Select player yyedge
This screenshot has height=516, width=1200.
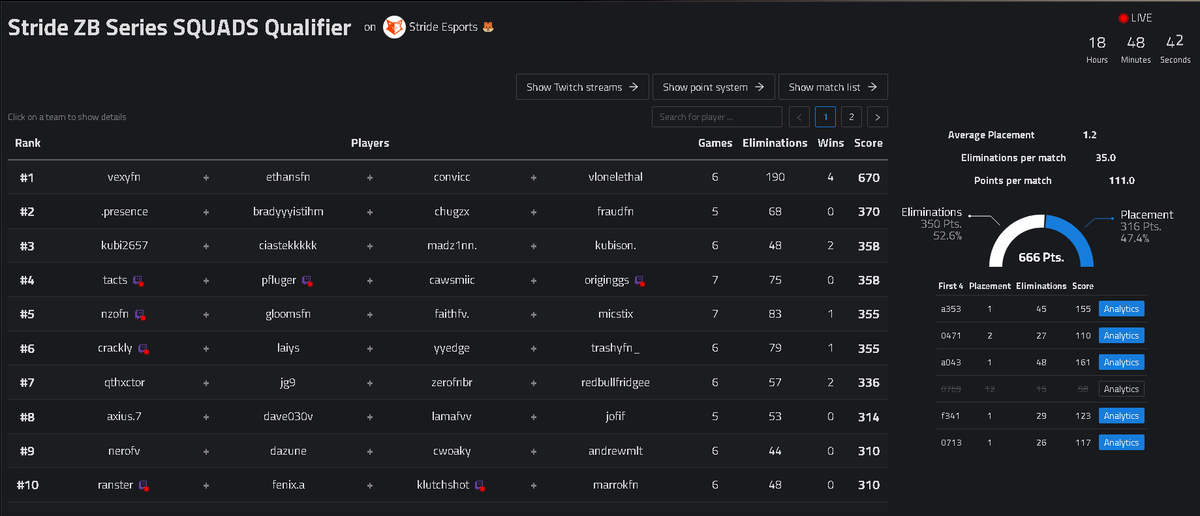[452, 348]
